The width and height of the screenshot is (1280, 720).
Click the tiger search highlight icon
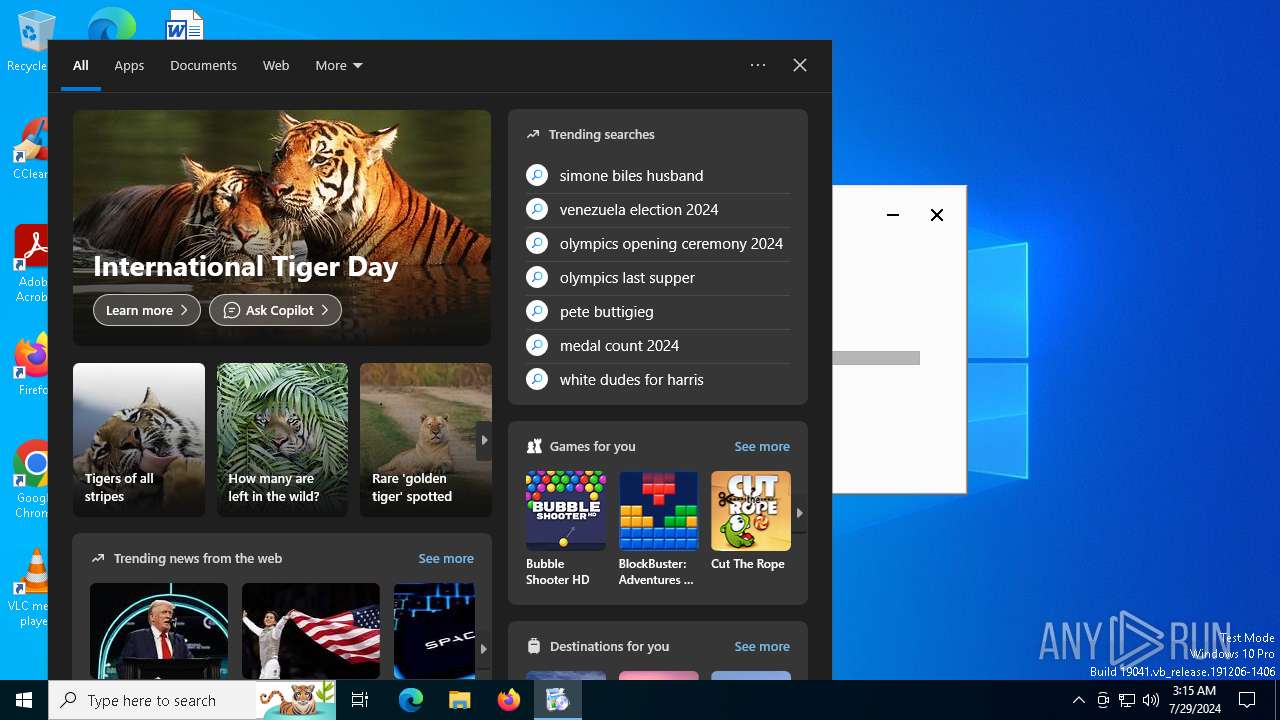(x=297, y=700)
